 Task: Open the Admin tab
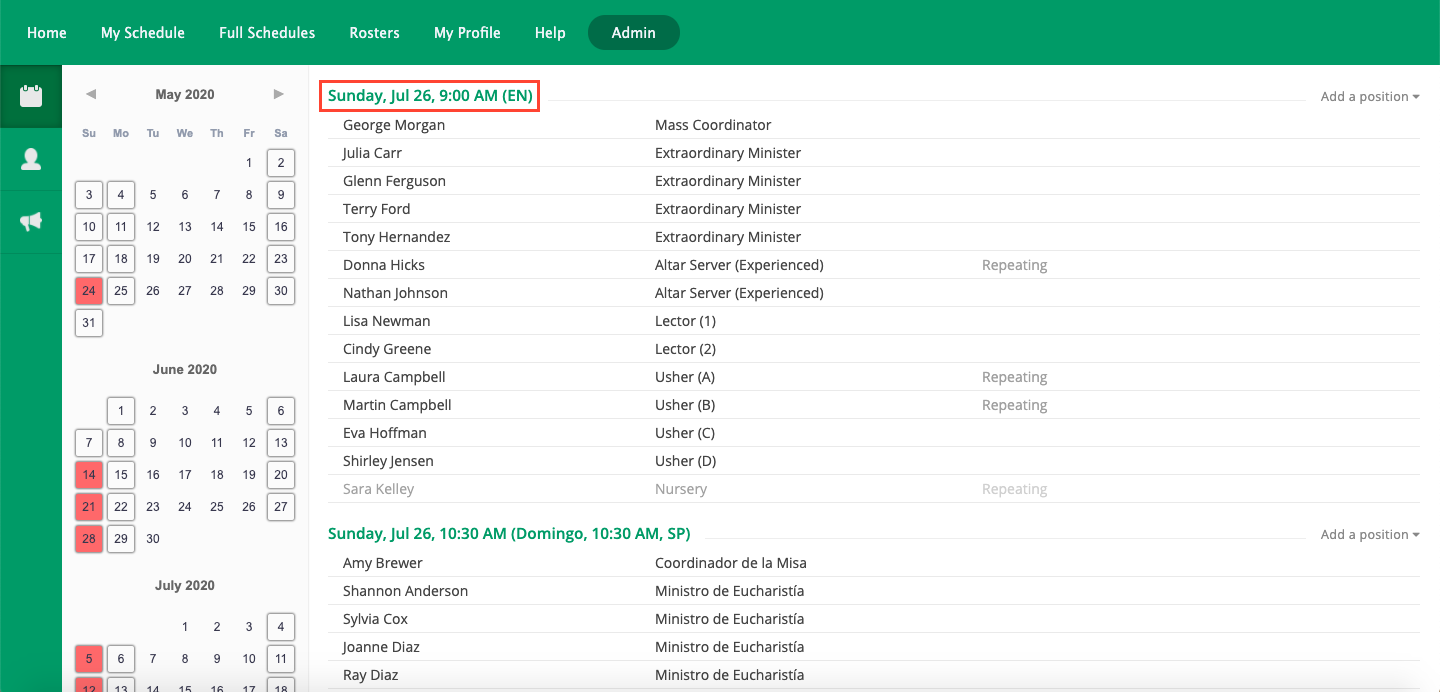point(633,33)
